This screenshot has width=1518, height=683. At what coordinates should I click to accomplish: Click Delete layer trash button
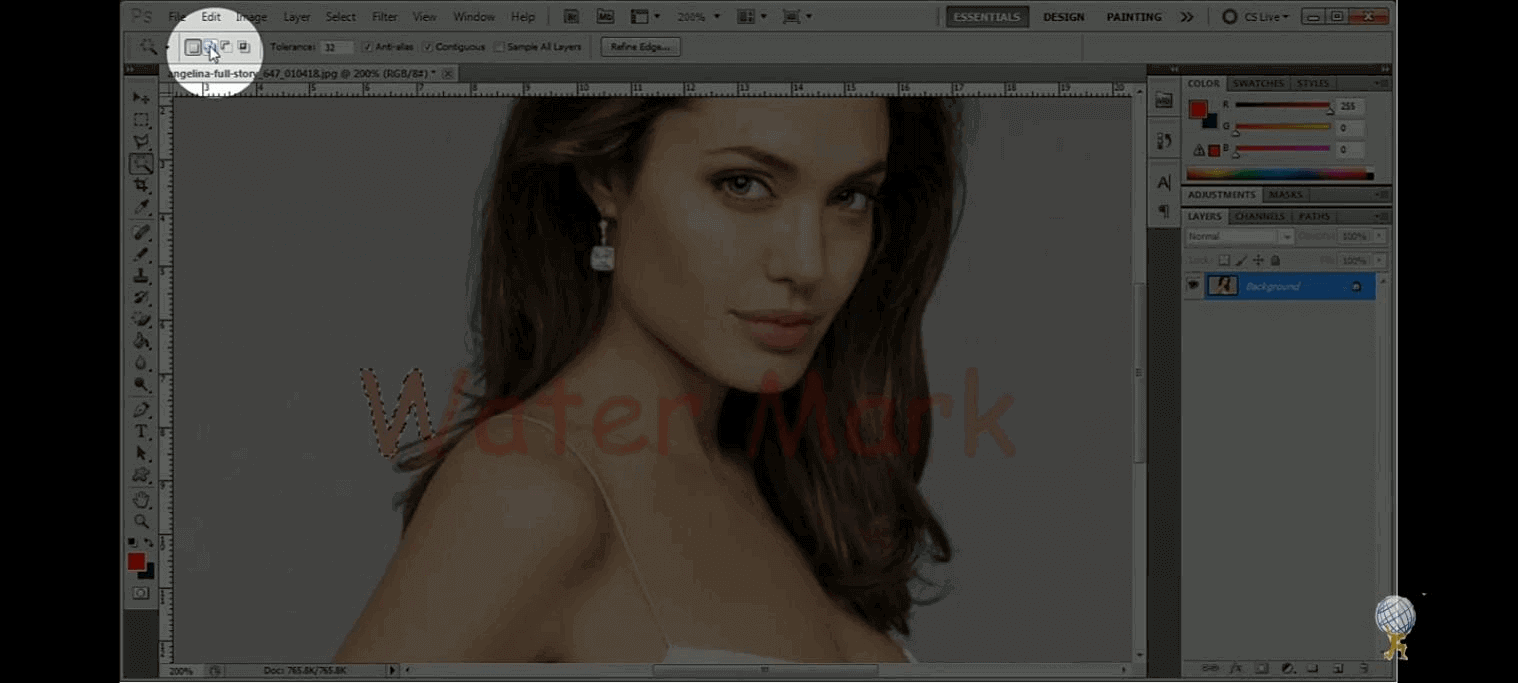(x=1363, y=668)
